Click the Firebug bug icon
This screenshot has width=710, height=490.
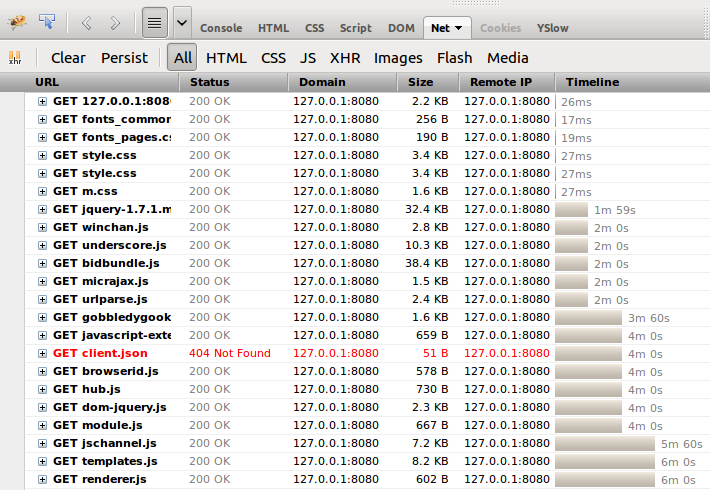17,22
